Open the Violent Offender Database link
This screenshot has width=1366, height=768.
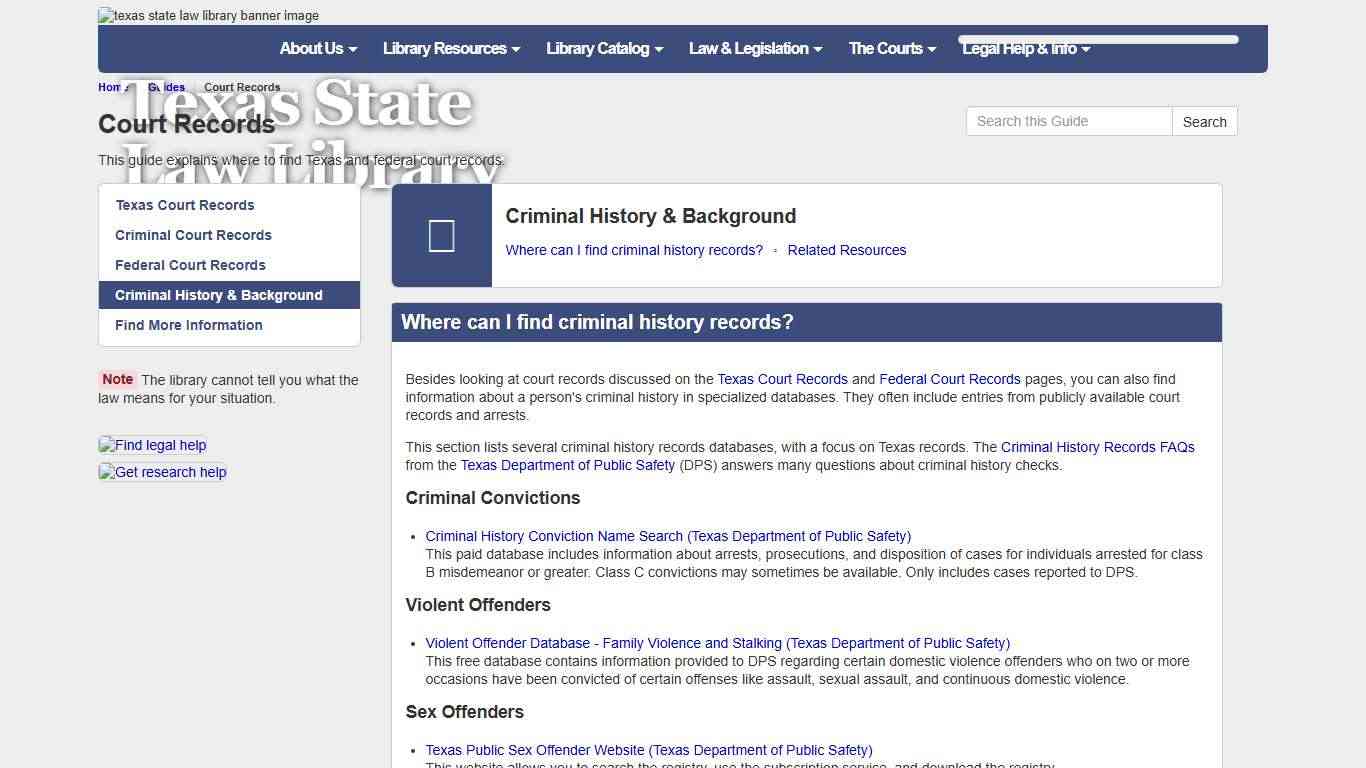click(717, 643)
